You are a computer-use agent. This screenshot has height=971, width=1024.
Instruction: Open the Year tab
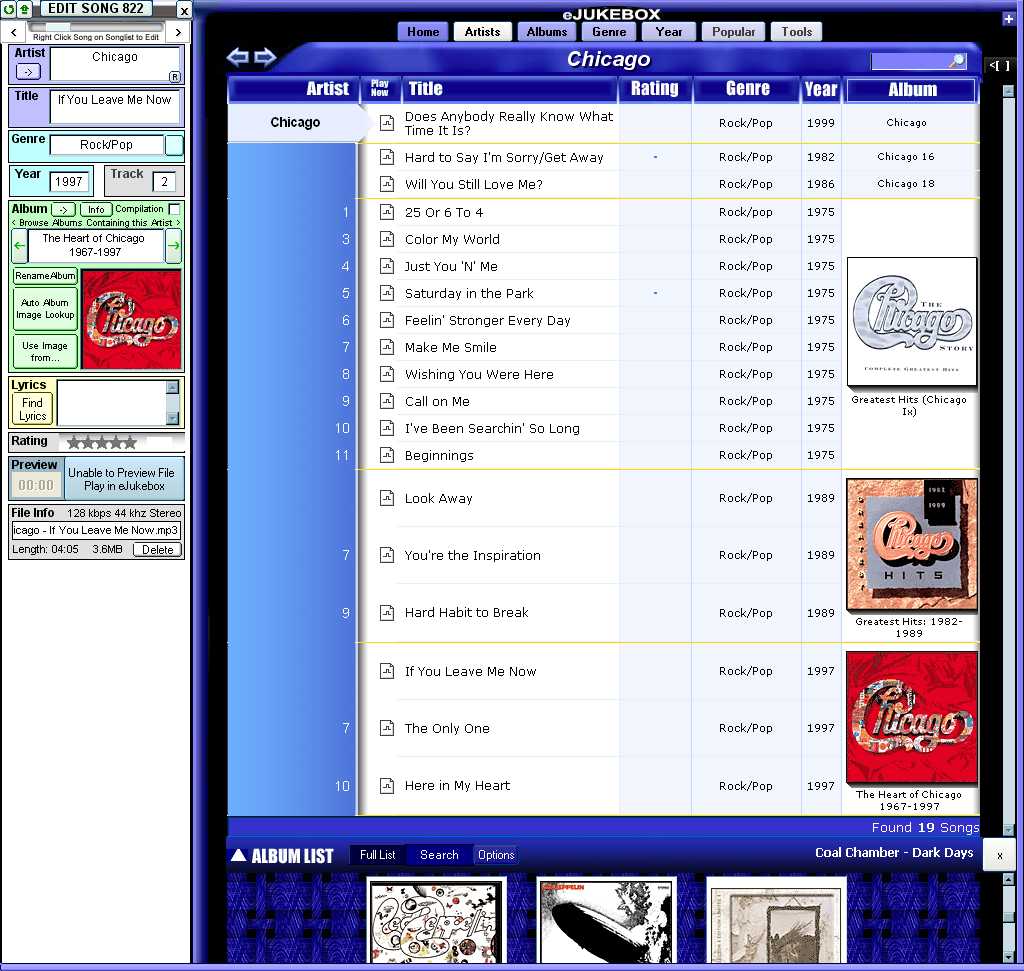(x=669, y=32)
